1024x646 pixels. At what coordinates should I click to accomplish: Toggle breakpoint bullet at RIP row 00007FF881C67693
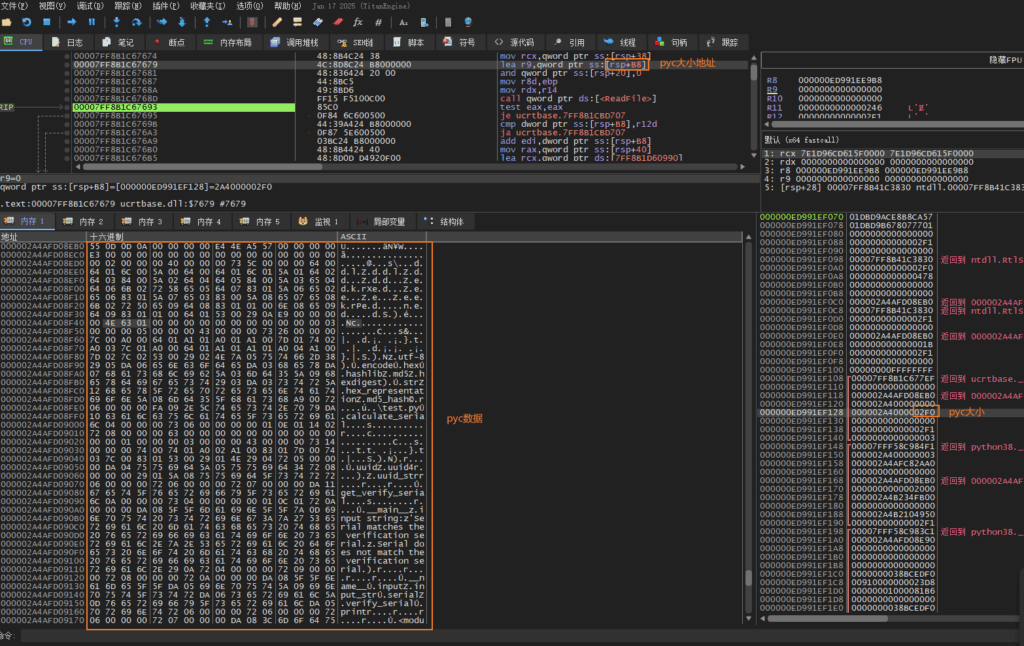[67, 107]
